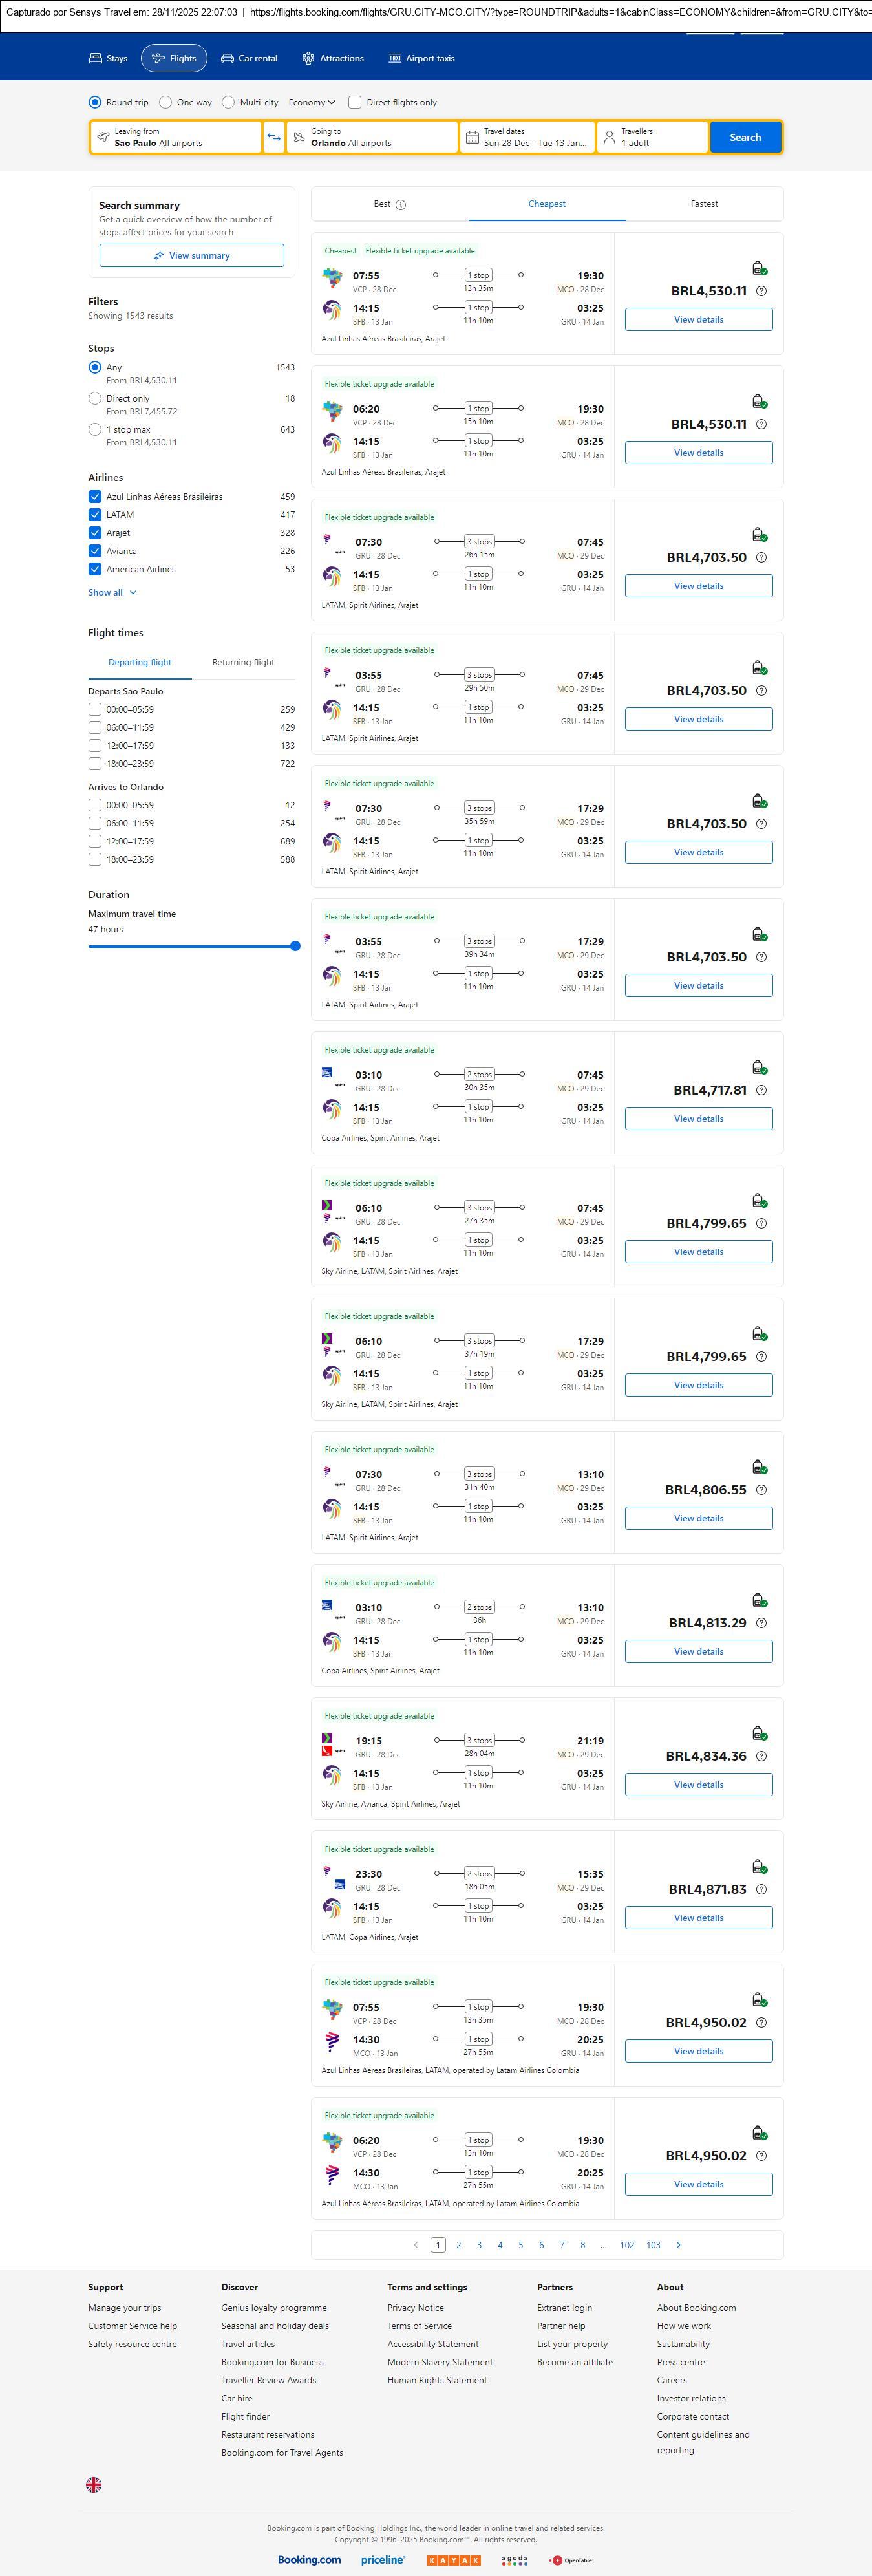
Task: Expand the airlines list with Show all
Action: point(112,593)
